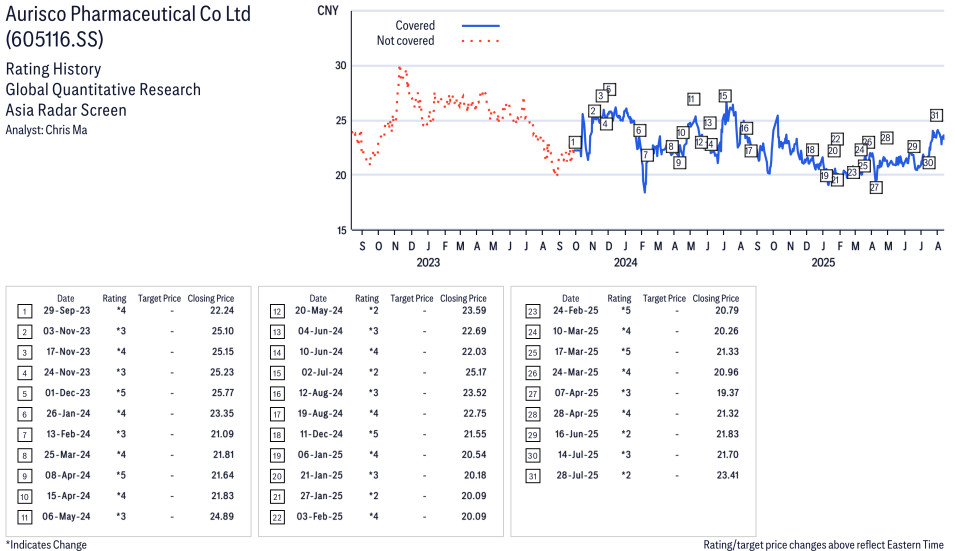Click the ticker text (605116.SS)
Screen dimensions: 955x551
coord(55,39)
